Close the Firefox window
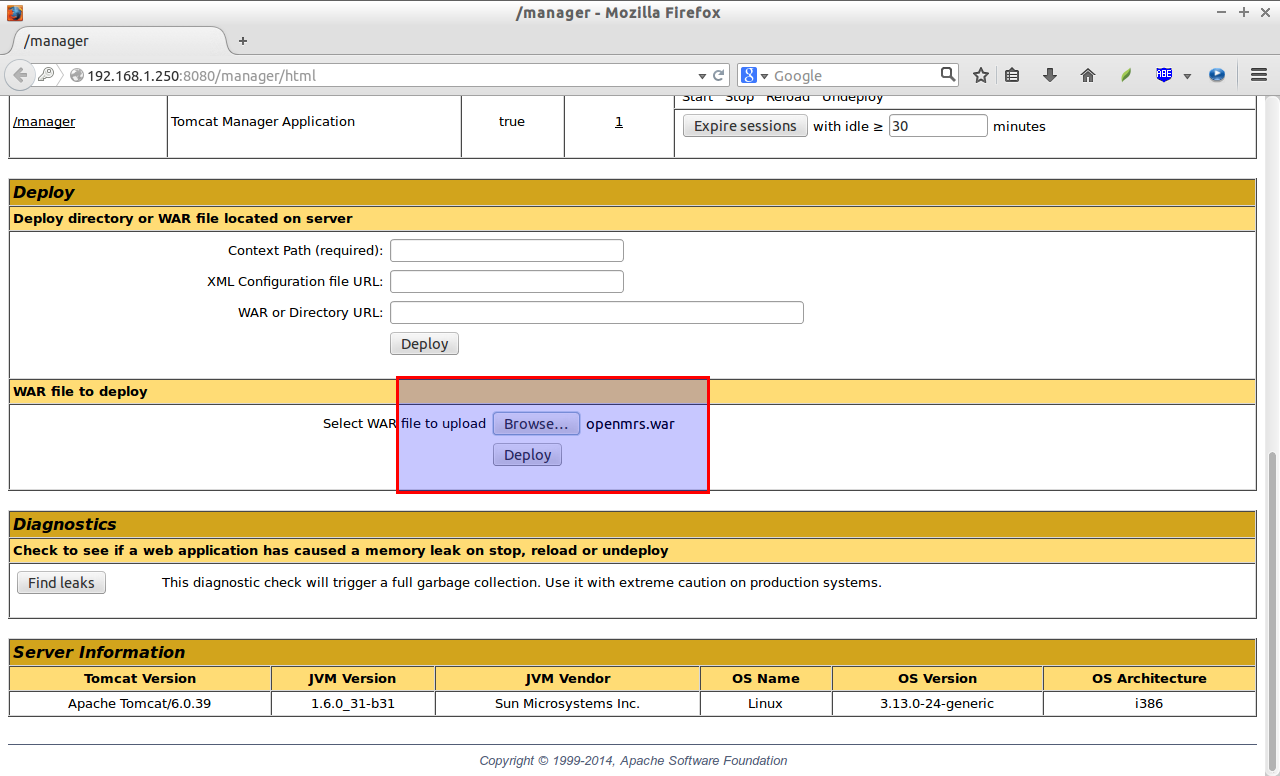1280x776 pixels. [1265, 12]
